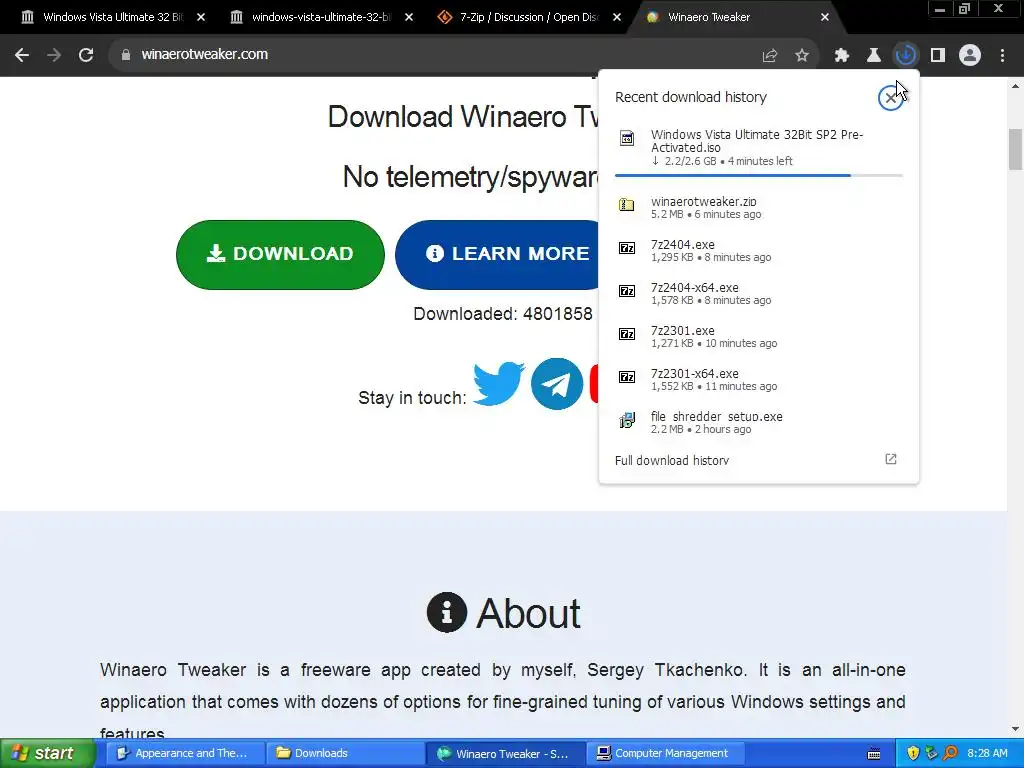Open the Twitter bird icon
The image size is (1024, 768).
498,383
